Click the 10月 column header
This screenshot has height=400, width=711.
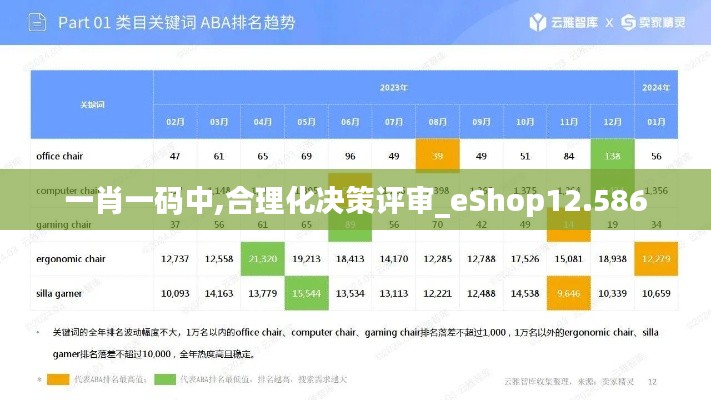pyautogui.click(x=525, y=122)
